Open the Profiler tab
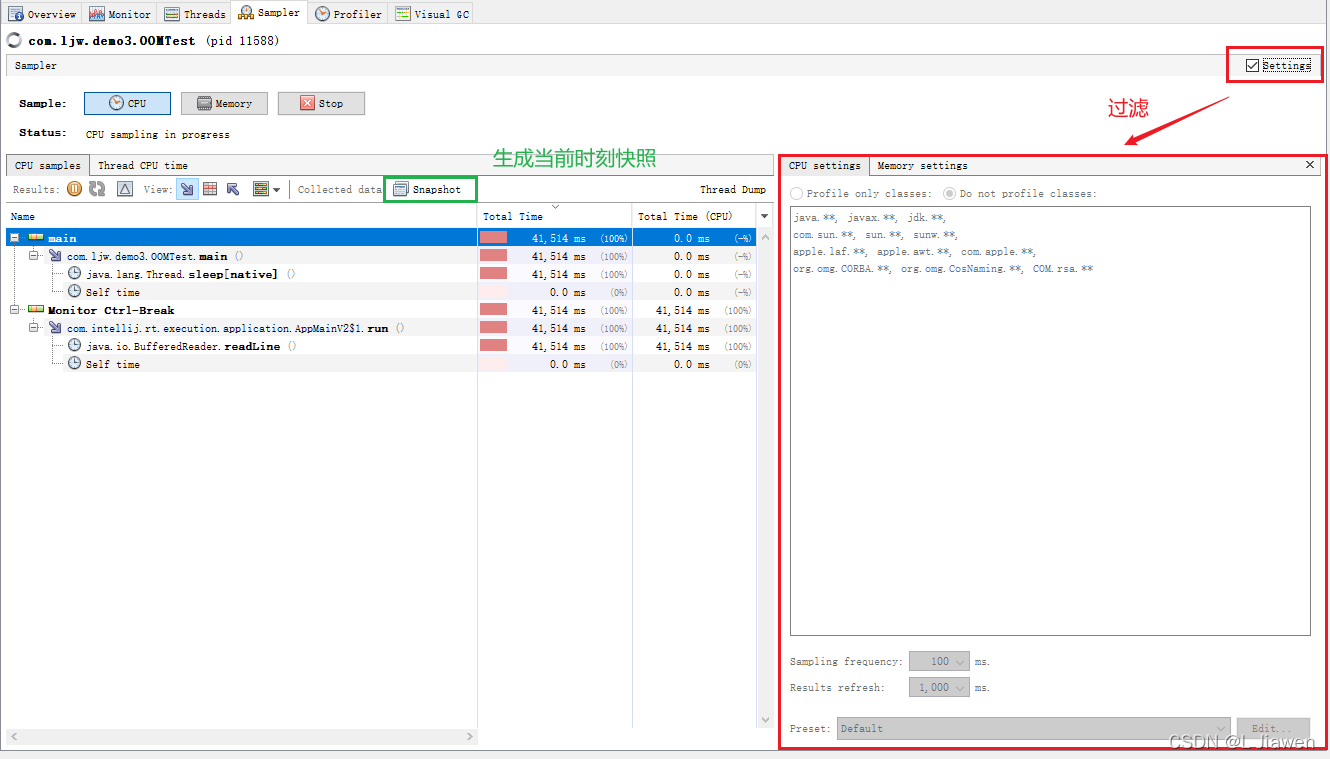The image size is (1330, 759). (347, 14)
